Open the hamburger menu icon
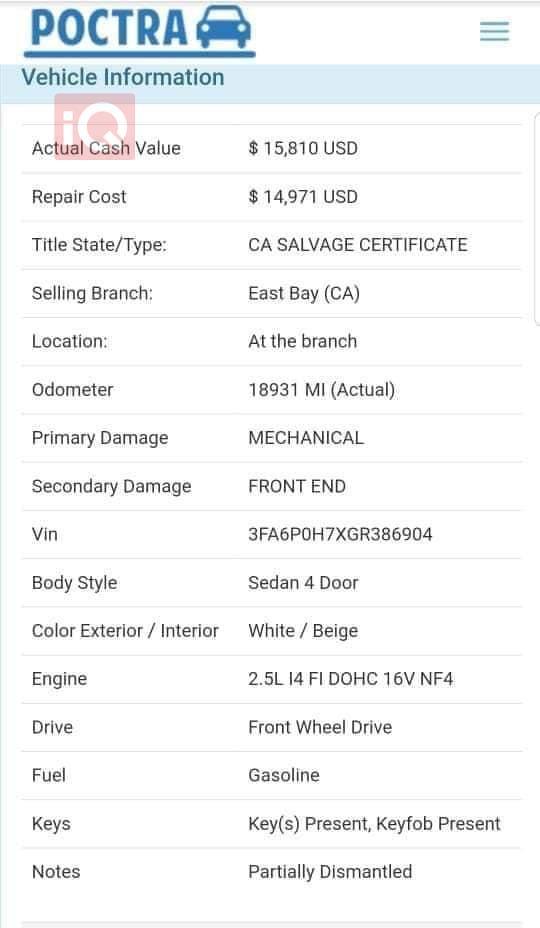The image size is (540, 928). tap(494, 31)
